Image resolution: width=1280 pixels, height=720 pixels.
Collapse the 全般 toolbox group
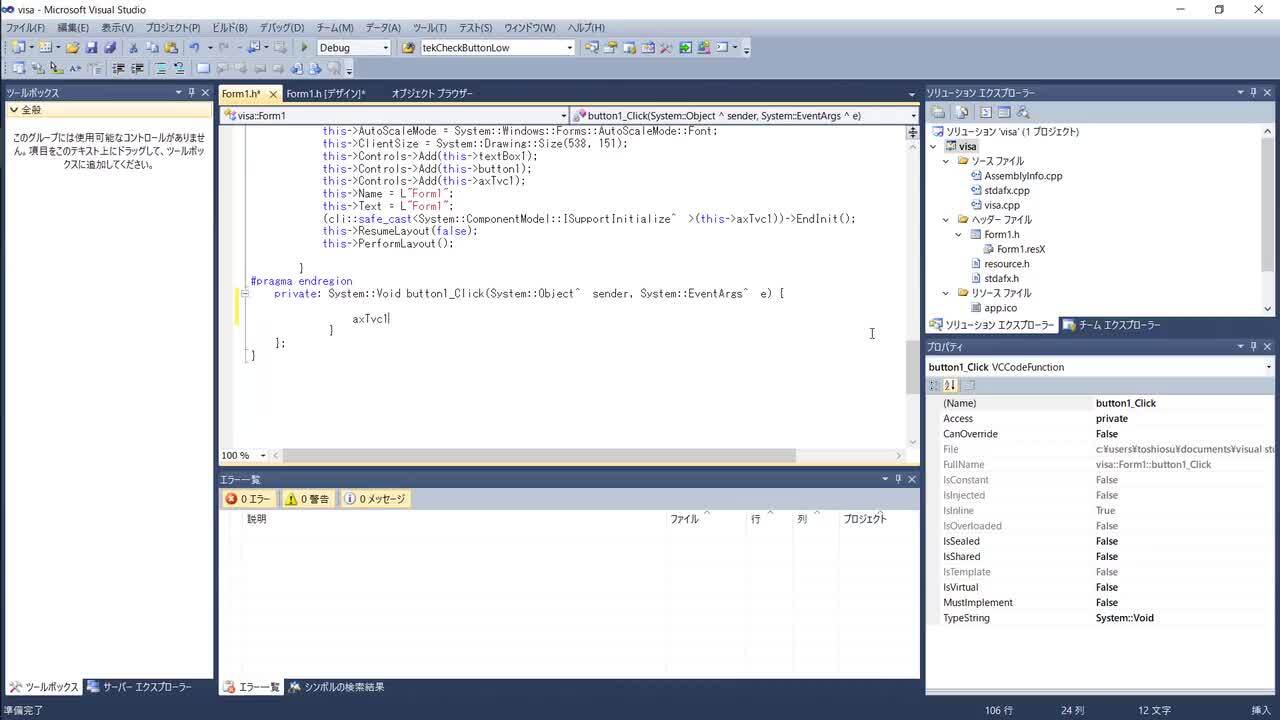[x=13, y=110]
